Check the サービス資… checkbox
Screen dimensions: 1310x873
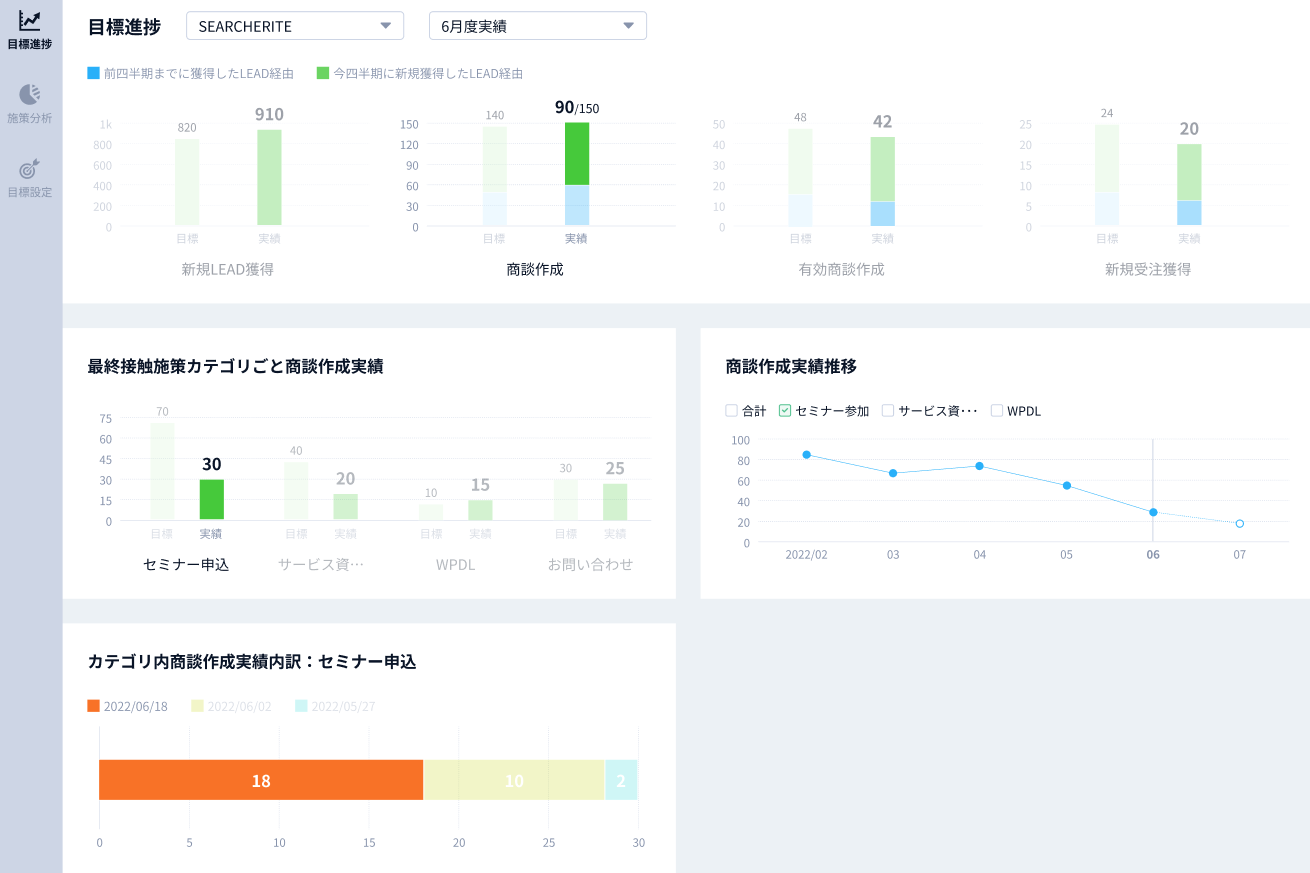(888, 410)
